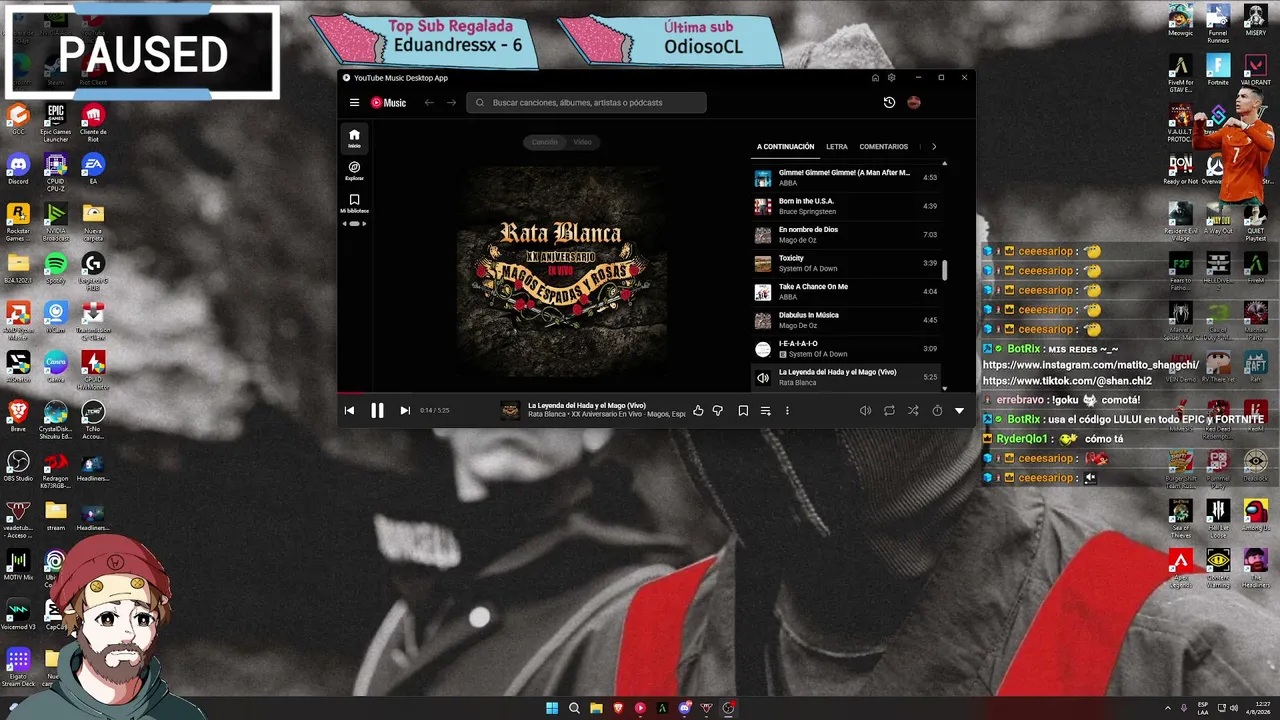1280x720 pixels.
Task: Open Discord desktop shortcut
Action: pos(18,168)
